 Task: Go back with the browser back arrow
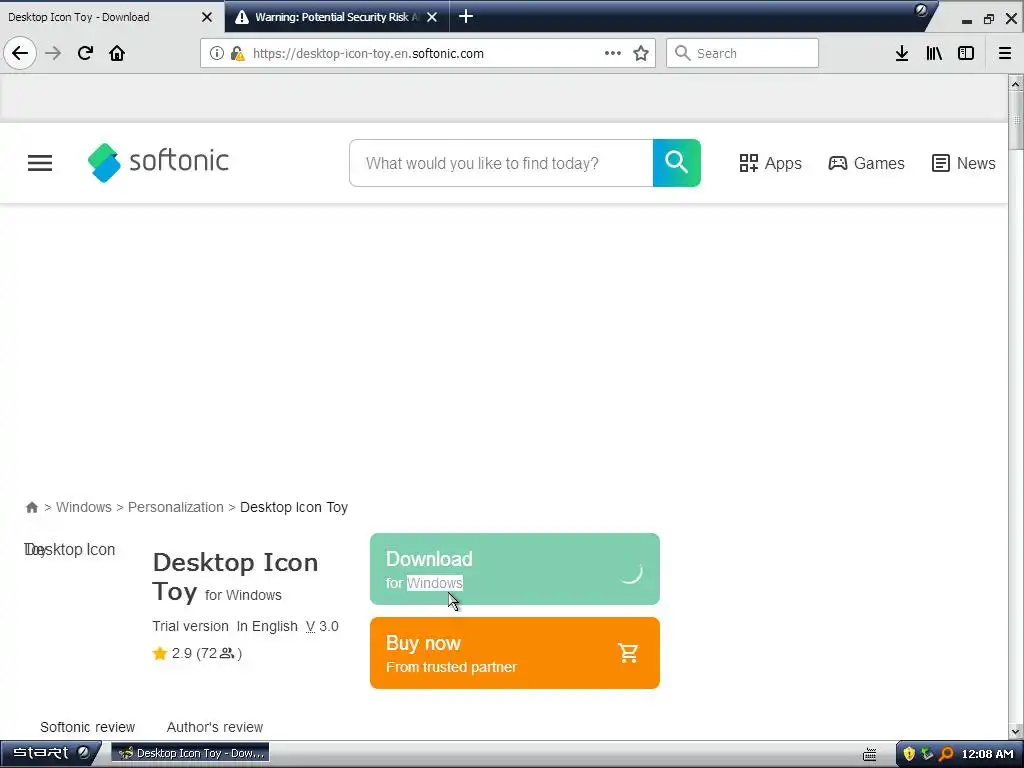[x=20, y=53]
